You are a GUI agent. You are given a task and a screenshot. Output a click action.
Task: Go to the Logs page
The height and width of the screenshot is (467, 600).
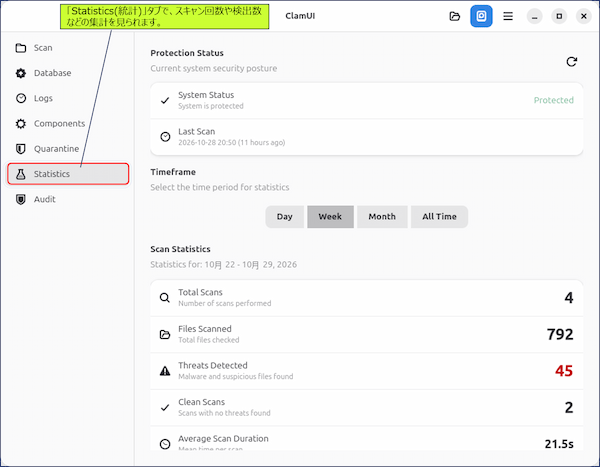[68, 98]
